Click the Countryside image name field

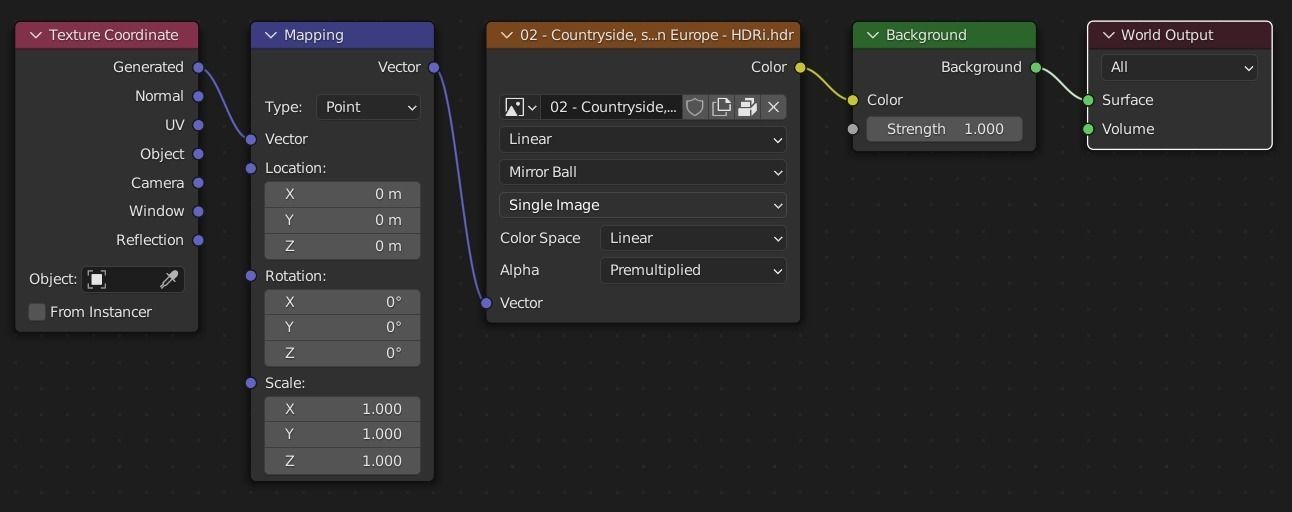[612, 107]
